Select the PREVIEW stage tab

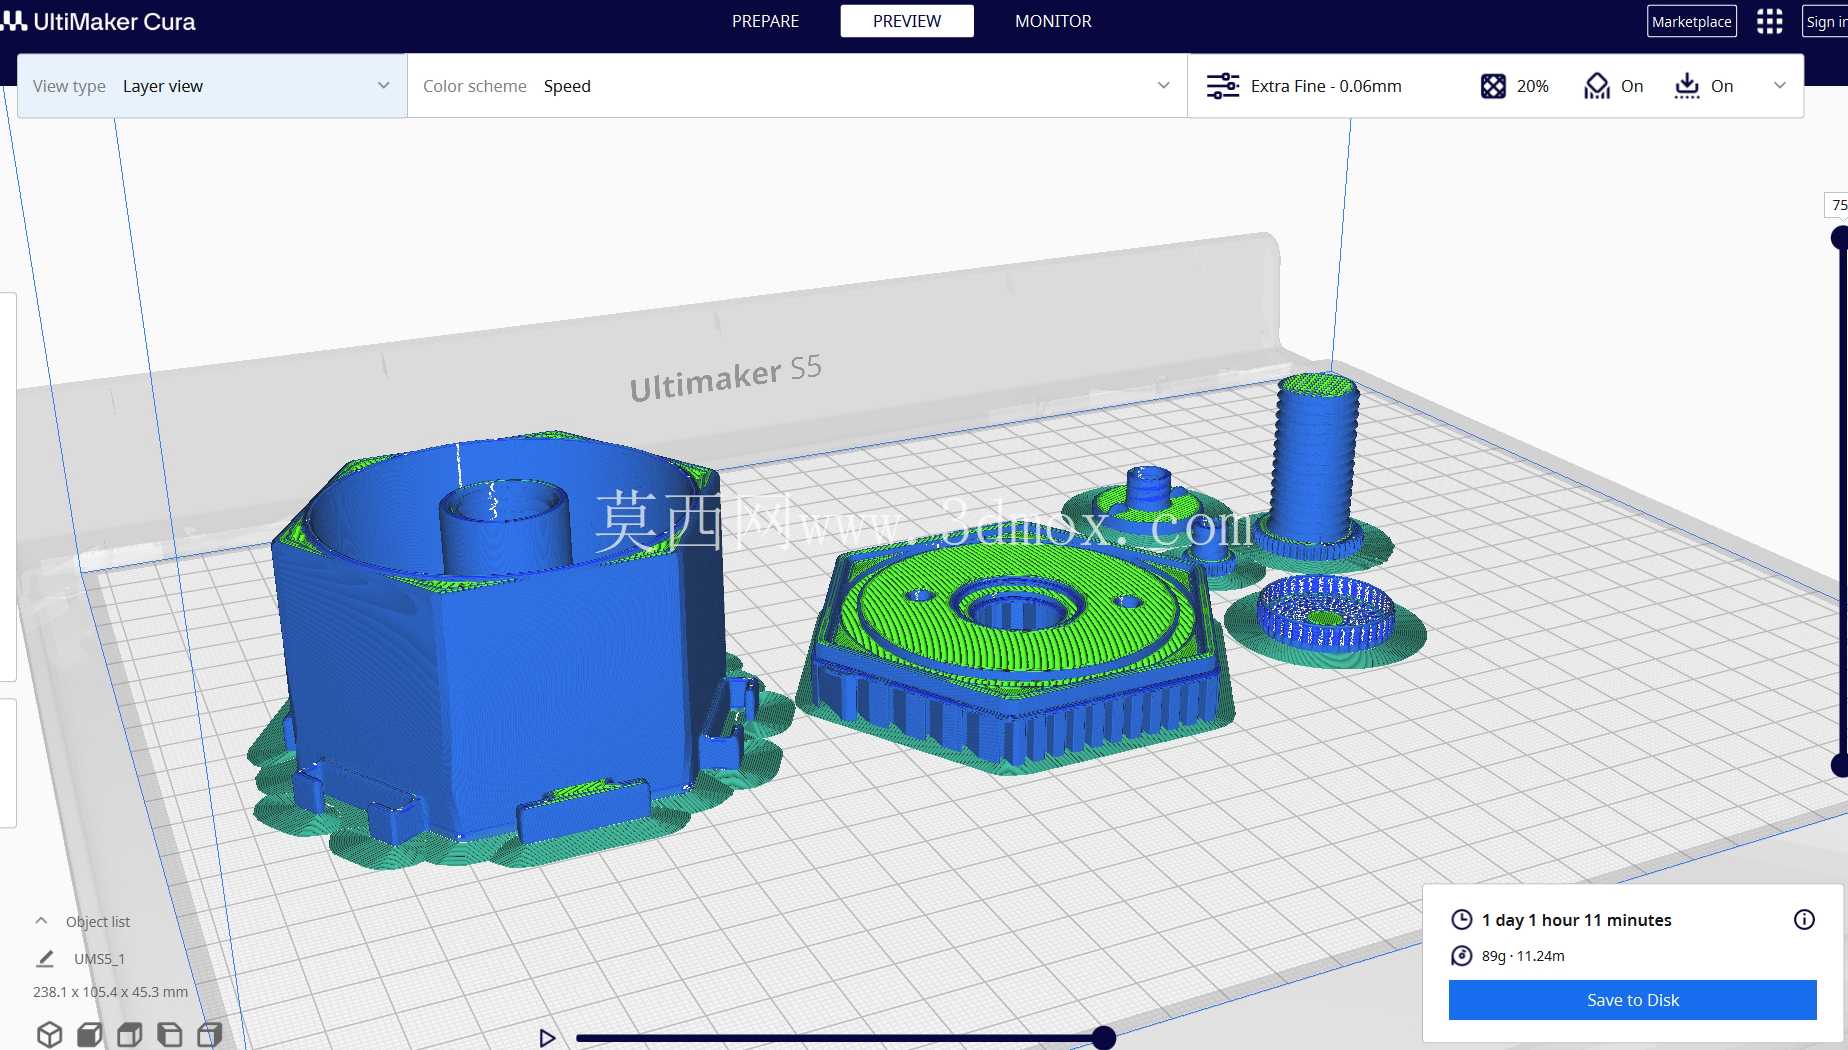coord(907,21)
